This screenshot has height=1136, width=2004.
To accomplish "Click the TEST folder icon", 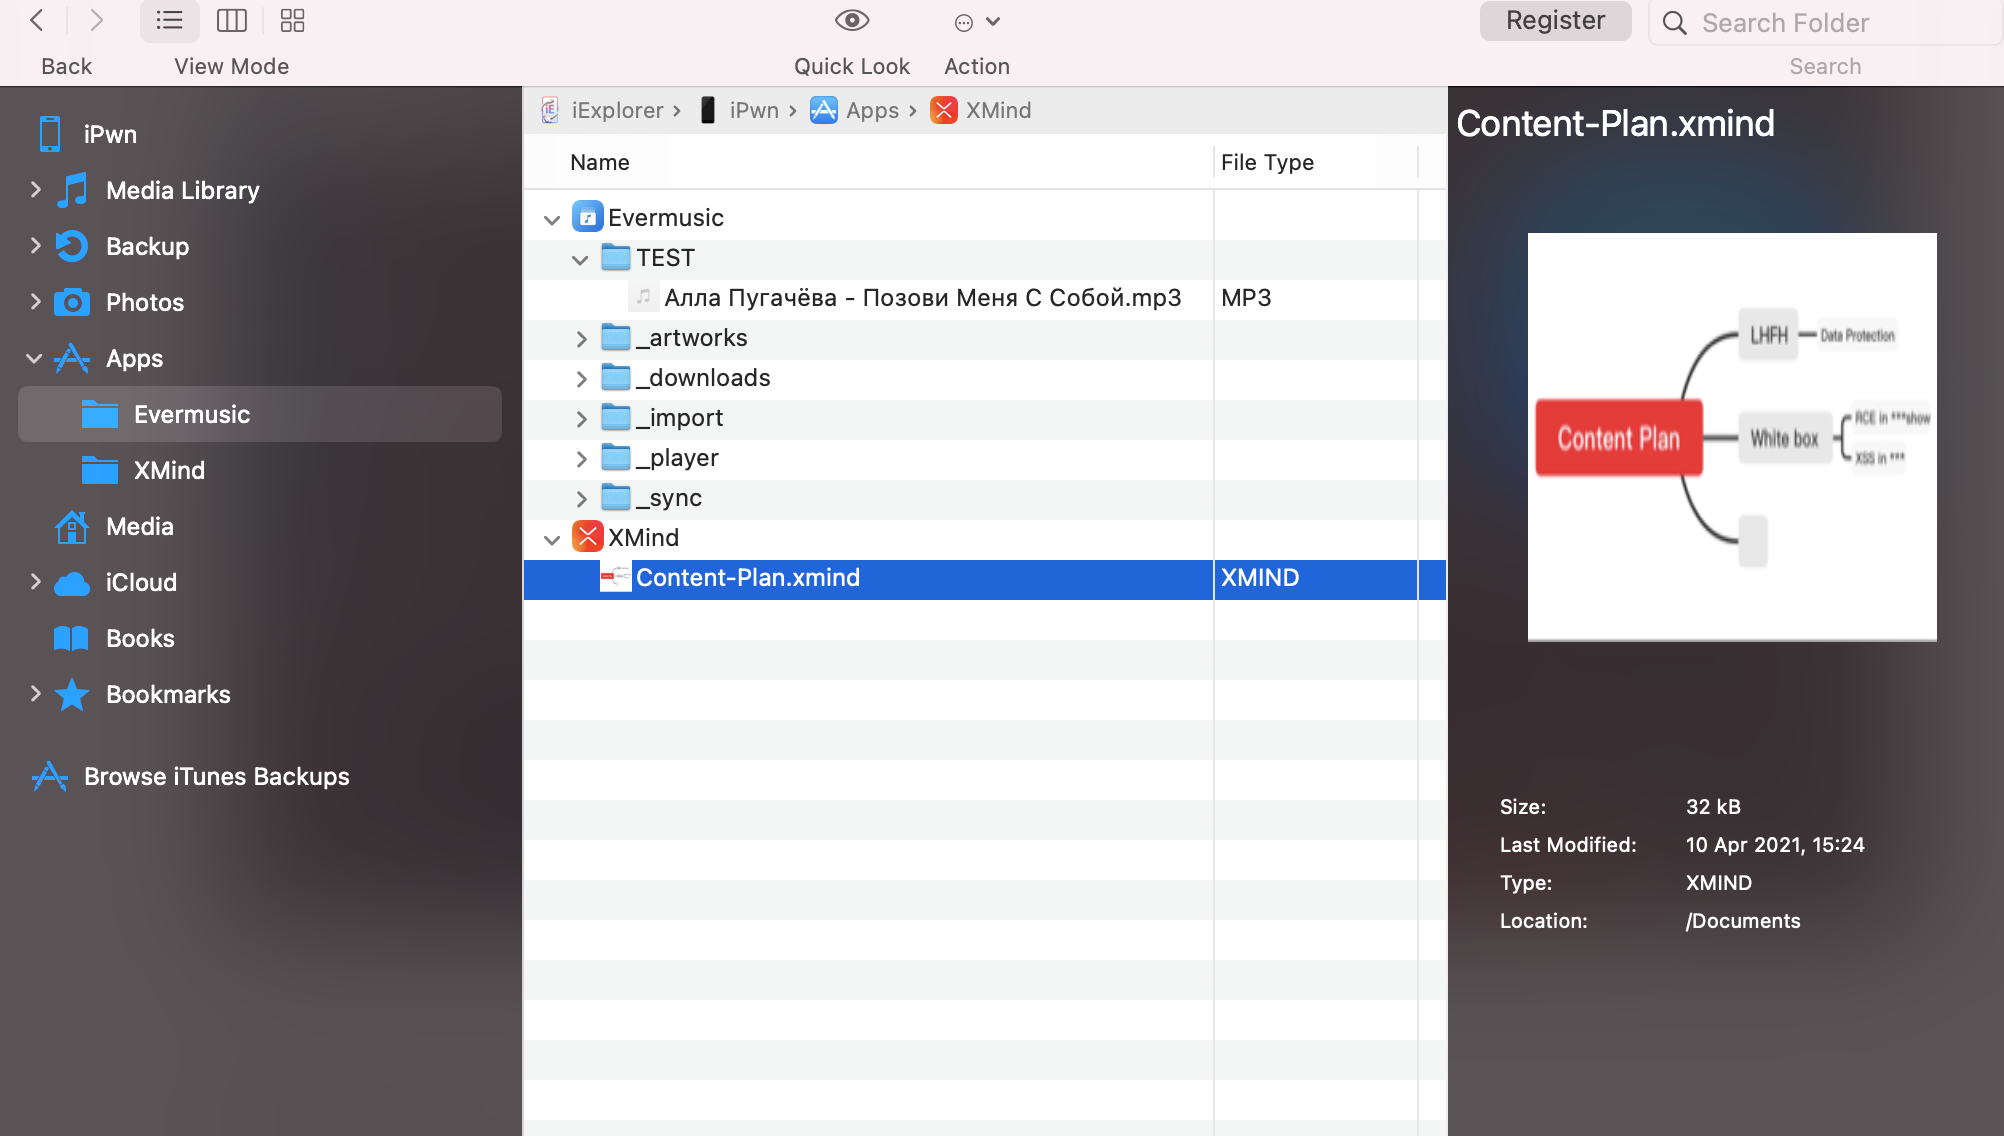I will click(616, 257).
